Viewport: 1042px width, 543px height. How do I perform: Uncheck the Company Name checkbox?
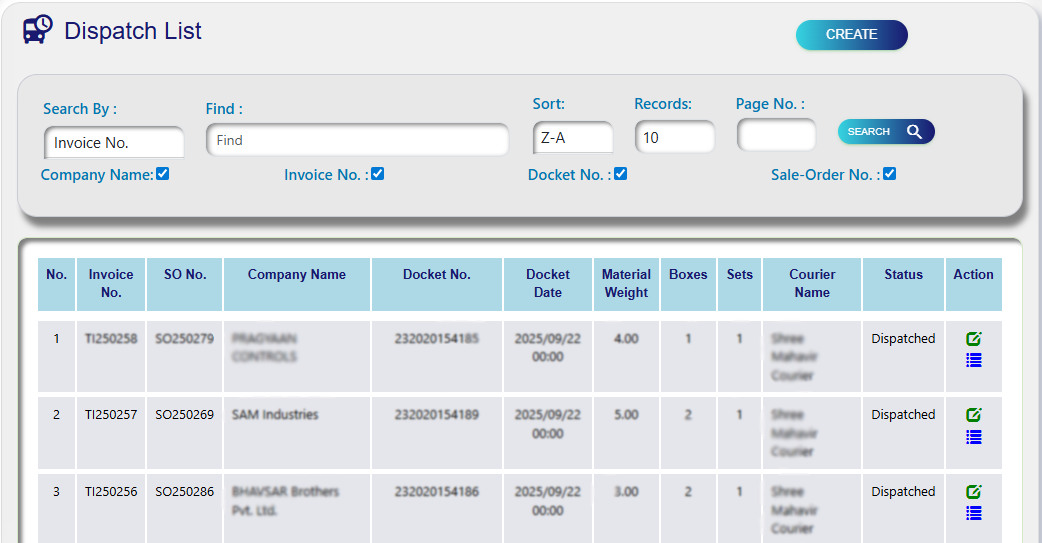pos(163,174)
